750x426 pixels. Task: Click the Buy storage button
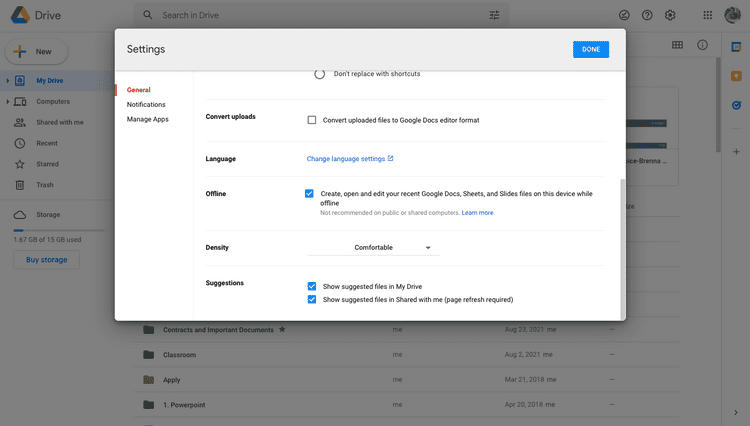pos(46,260)
